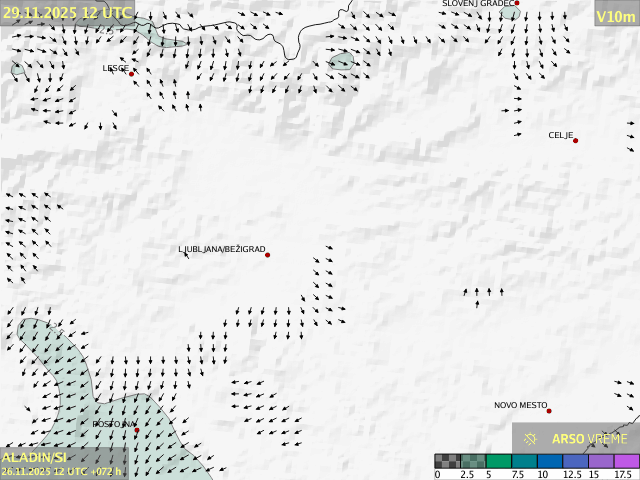Click the Ljubljana/Bežigrad red station dot
Screen dimensions: 640x480
[x=267, y=255]
